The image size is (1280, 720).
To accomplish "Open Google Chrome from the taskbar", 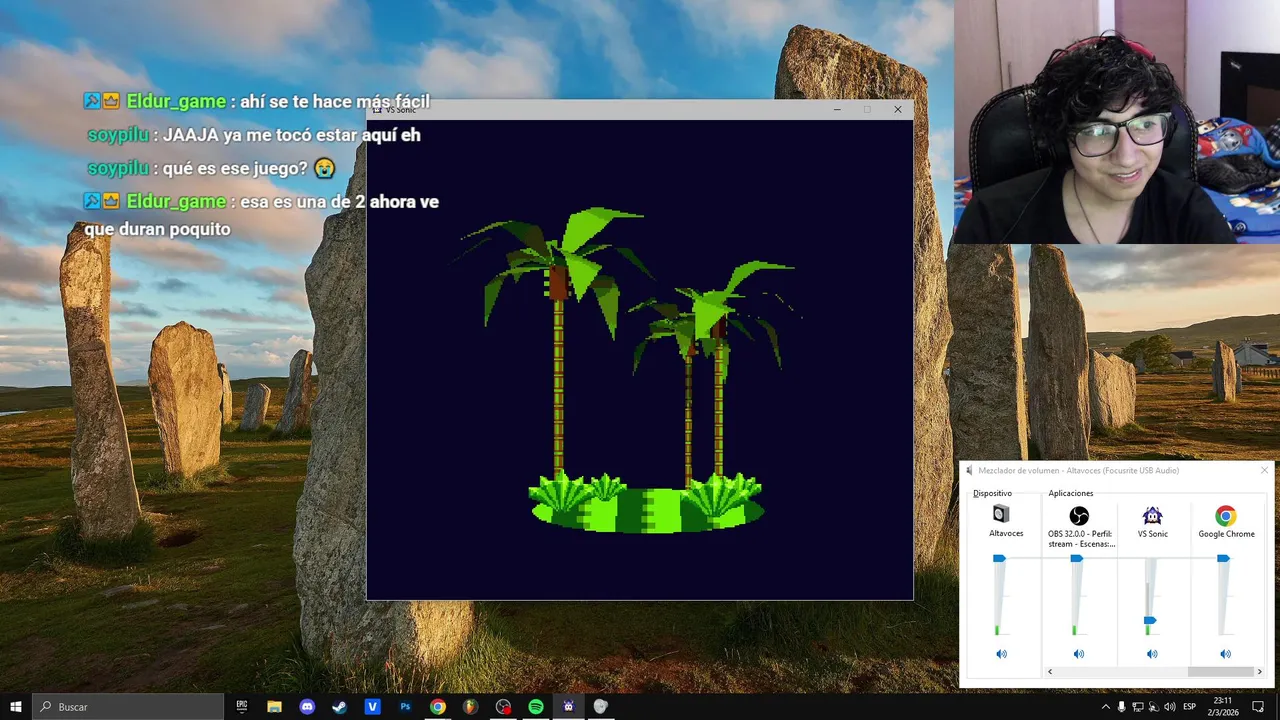I will coord(438,706).
